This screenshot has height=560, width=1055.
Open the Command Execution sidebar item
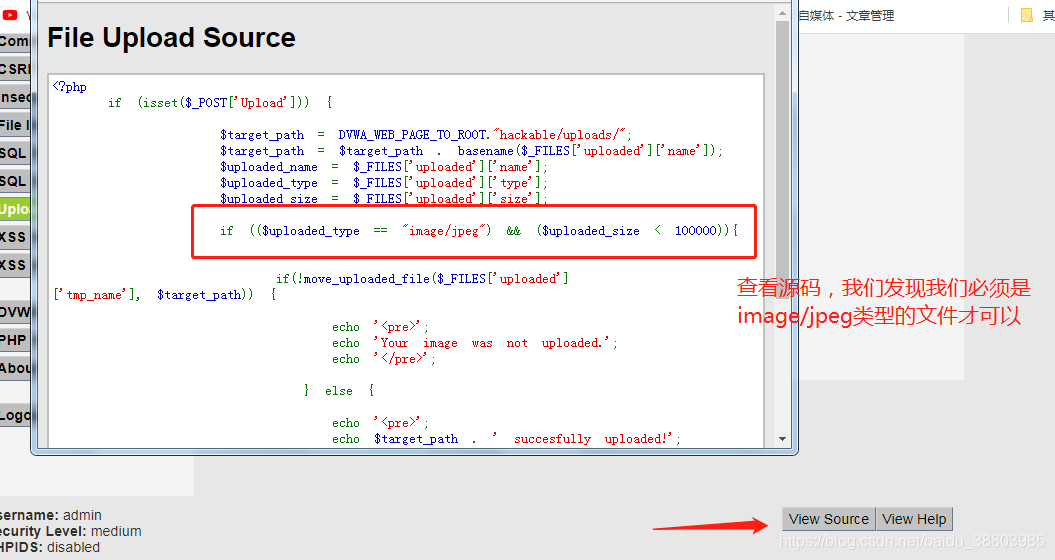click(15, 41)
